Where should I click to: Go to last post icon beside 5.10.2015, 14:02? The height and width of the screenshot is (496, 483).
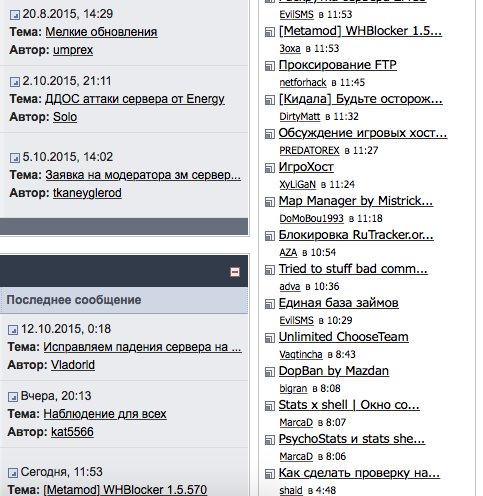(x=15, y=158)
